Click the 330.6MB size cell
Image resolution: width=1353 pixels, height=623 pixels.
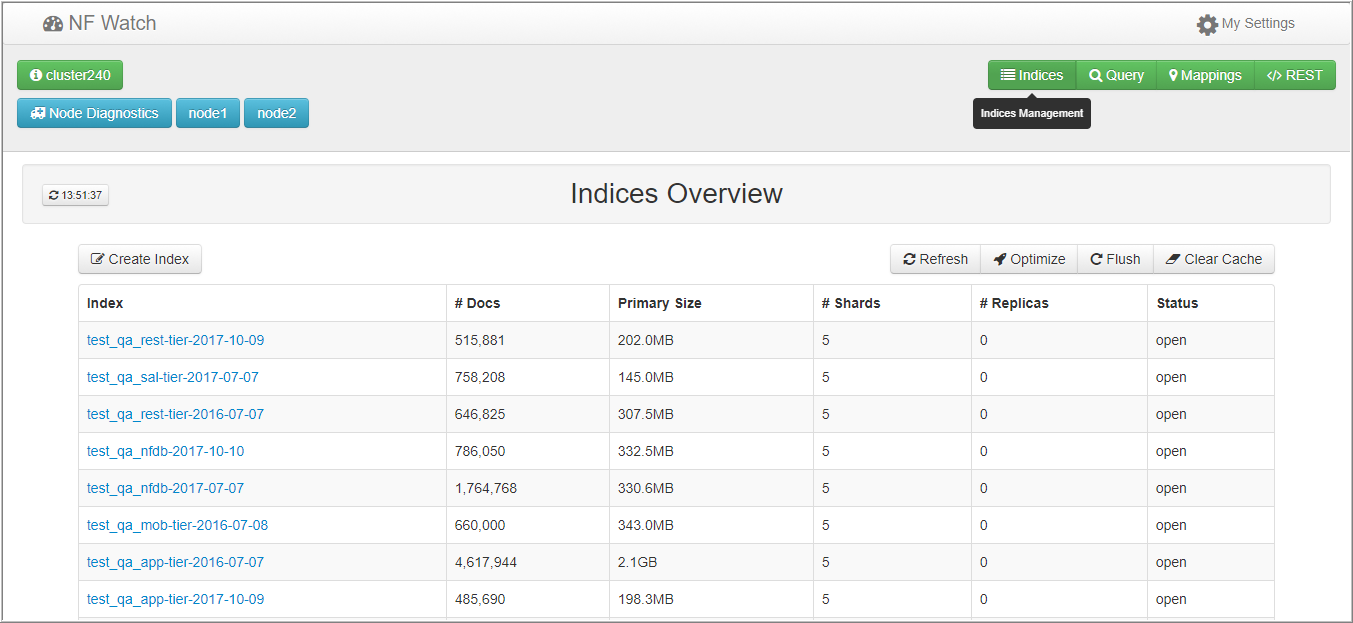[712, 488]
